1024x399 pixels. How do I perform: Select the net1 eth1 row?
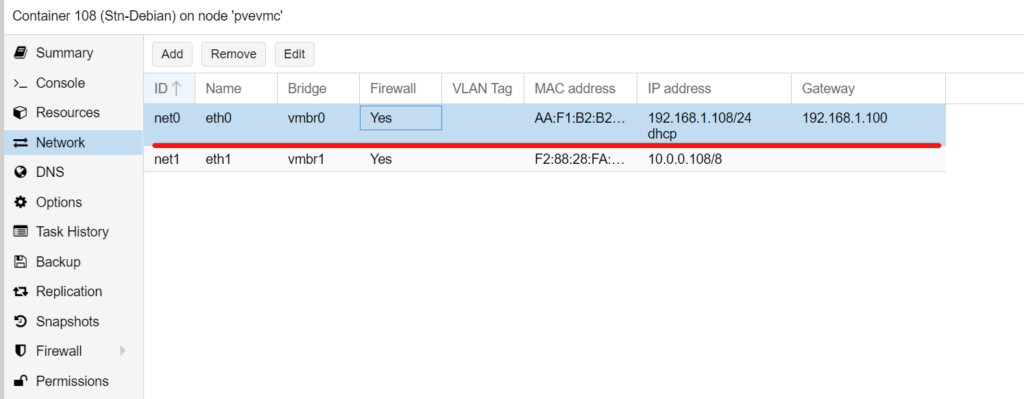tap(545, 159)
